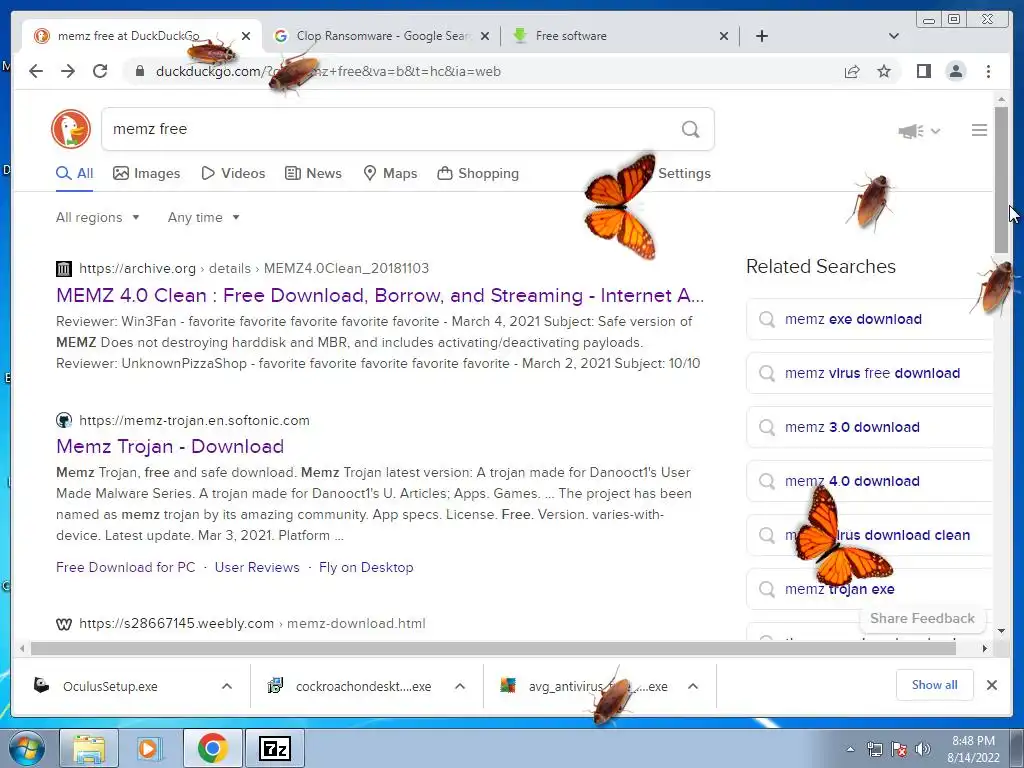
Task: Open MEMZ 4.0 Clean archive.org result
Action: [379, 296]
